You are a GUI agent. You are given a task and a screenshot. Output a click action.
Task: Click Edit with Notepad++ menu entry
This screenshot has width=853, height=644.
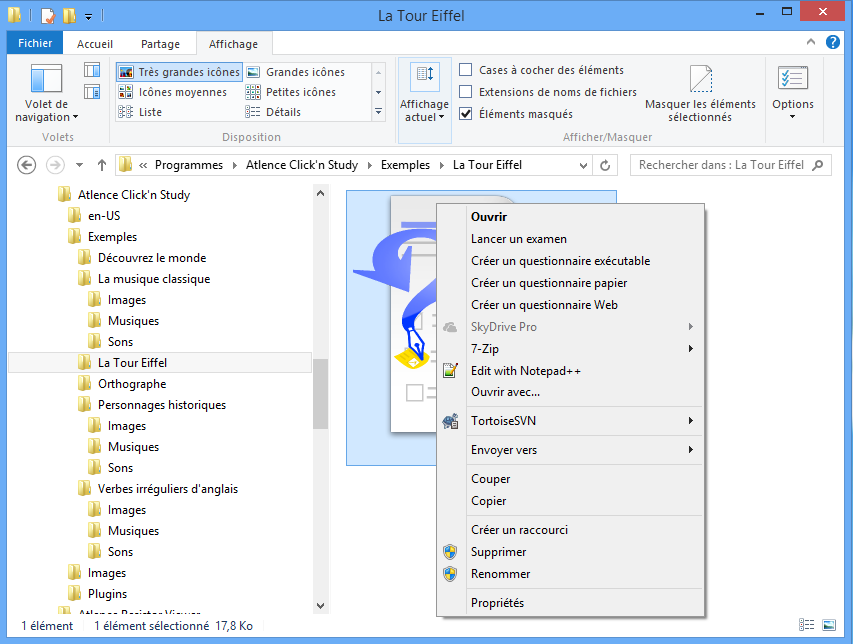tap(570, 371)
